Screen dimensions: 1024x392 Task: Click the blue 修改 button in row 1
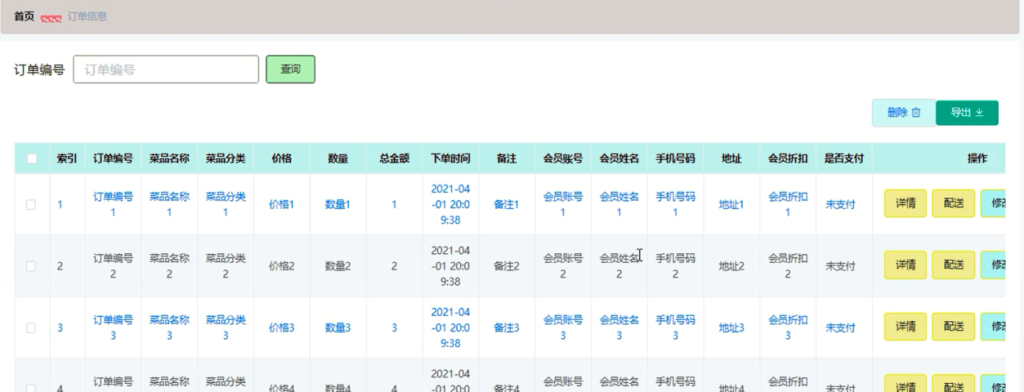[993, 203]
